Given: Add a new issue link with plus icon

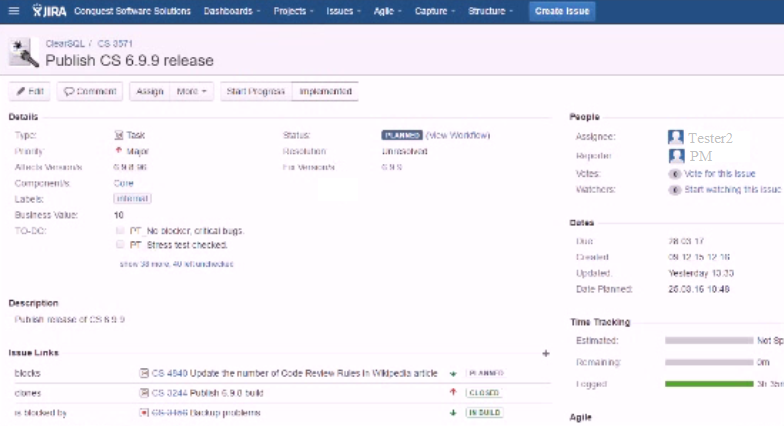Looking at the screenshot, I should (546, 354).
